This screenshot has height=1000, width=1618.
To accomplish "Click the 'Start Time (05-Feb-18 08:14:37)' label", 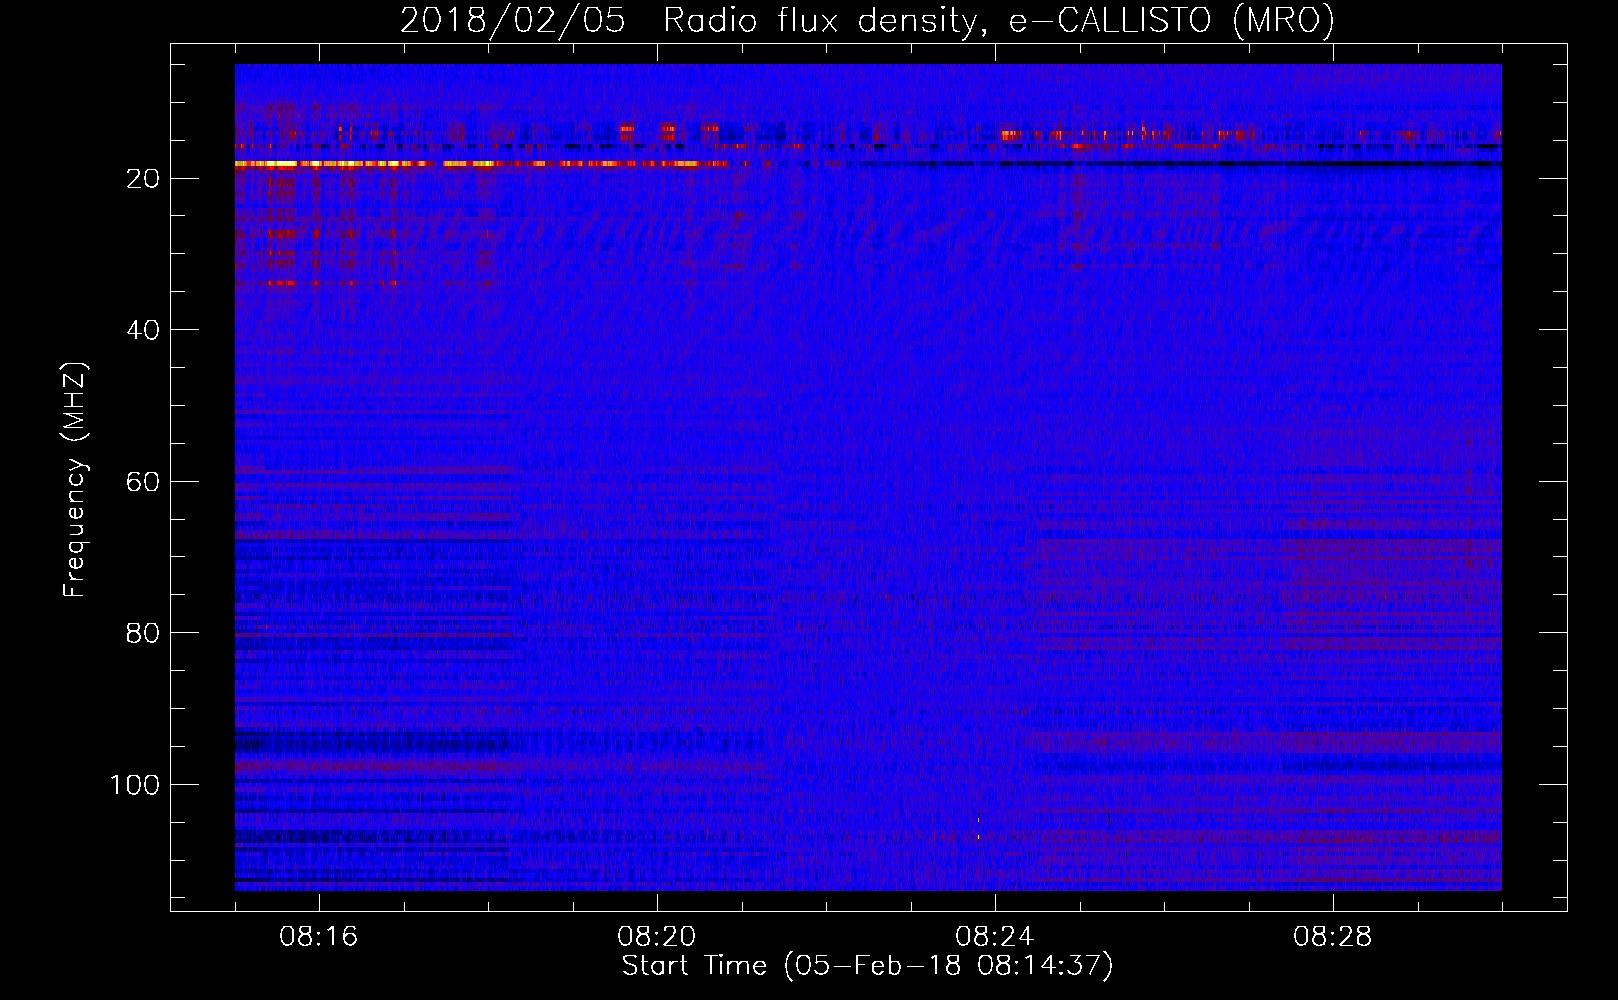I will coord(867,966).
